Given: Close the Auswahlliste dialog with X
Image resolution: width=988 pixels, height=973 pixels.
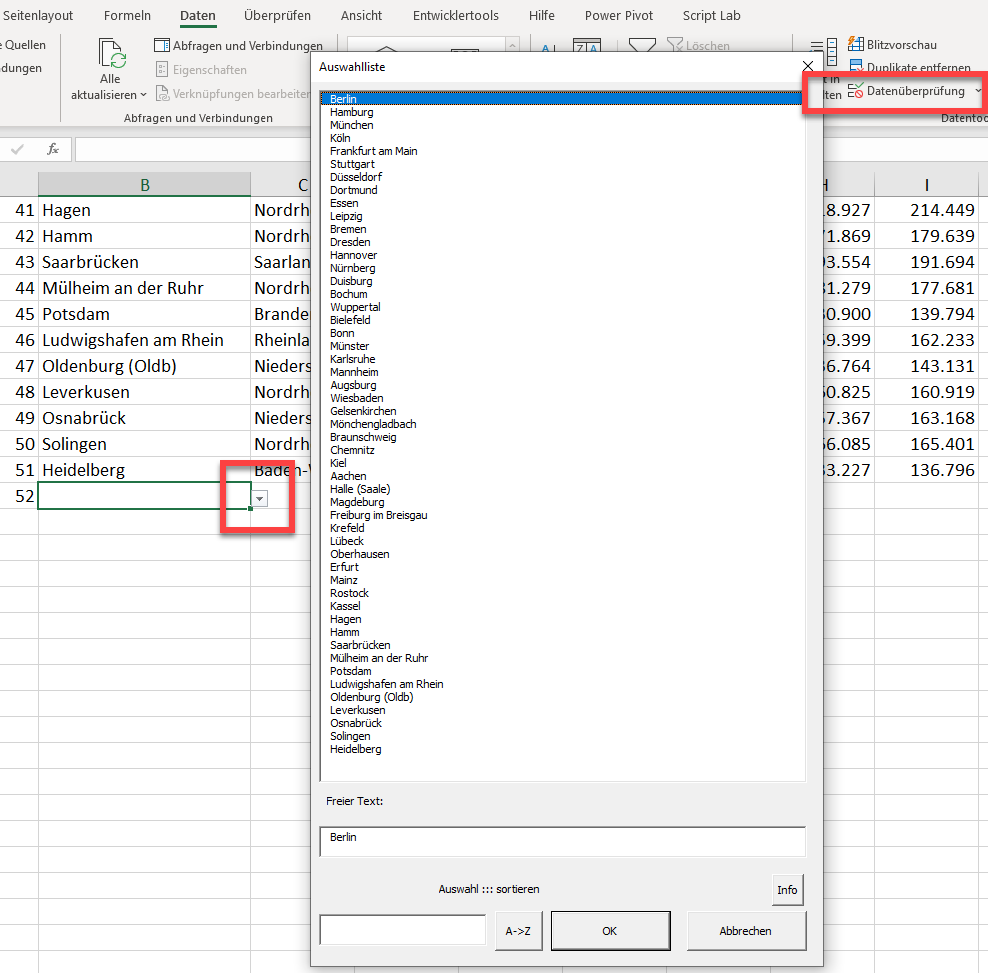Looking at the screenshot, I should pyautogui.click(x=808, y=67).
